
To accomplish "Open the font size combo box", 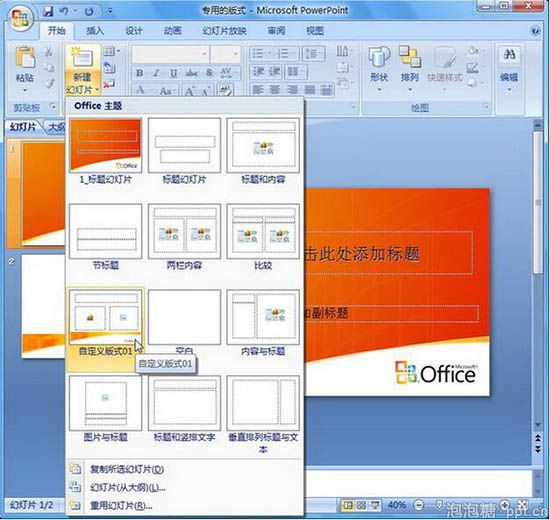I will pos(226,54).
